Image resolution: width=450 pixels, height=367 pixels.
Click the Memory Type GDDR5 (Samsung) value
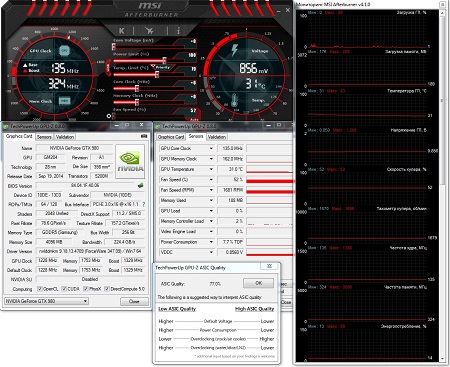pyautogui.click(x=60, y=232)
